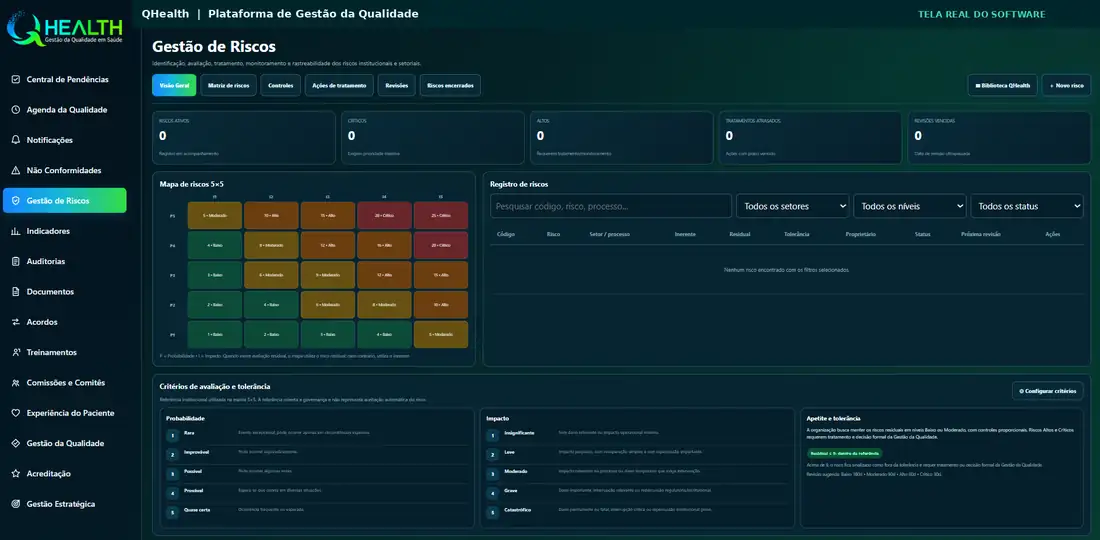Open Comissões e Comitês group icon
Image resolution: width=1100 pixels, height=540 pixels.
pyautogui.click(x=16, y=383)
